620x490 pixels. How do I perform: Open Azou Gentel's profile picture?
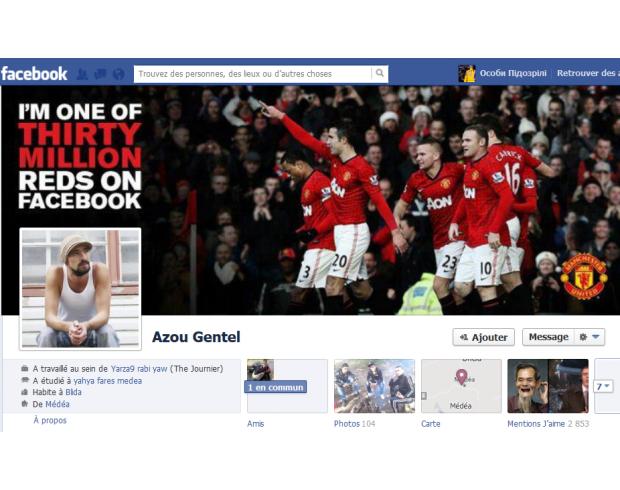[80, 289]
